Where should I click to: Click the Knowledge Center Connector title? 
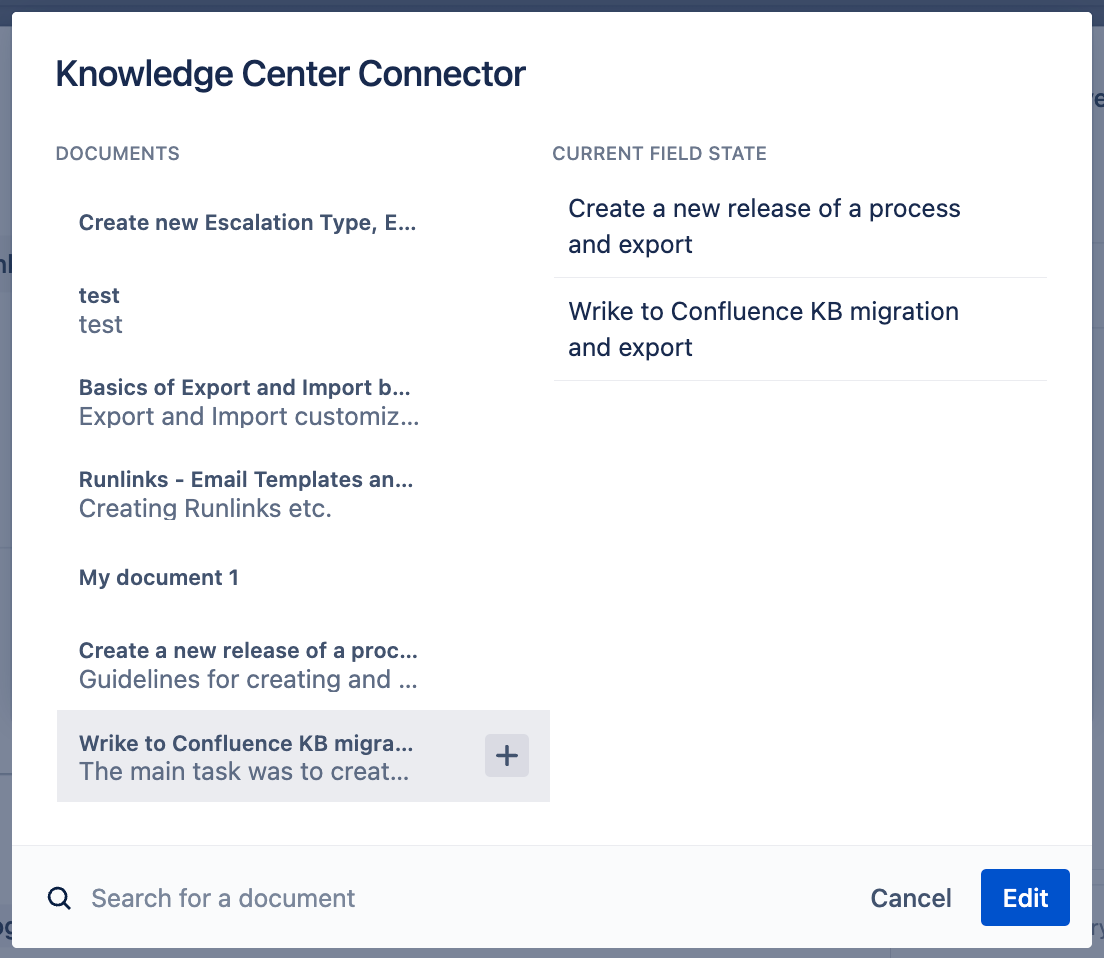click(290, 74)
